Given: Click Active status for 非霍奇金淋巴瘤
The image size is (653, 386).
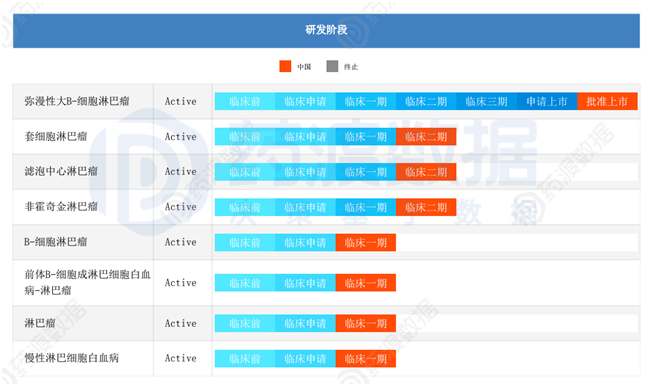Looking at the screenshot, I should pyautogui.click(x=181, y=207).
